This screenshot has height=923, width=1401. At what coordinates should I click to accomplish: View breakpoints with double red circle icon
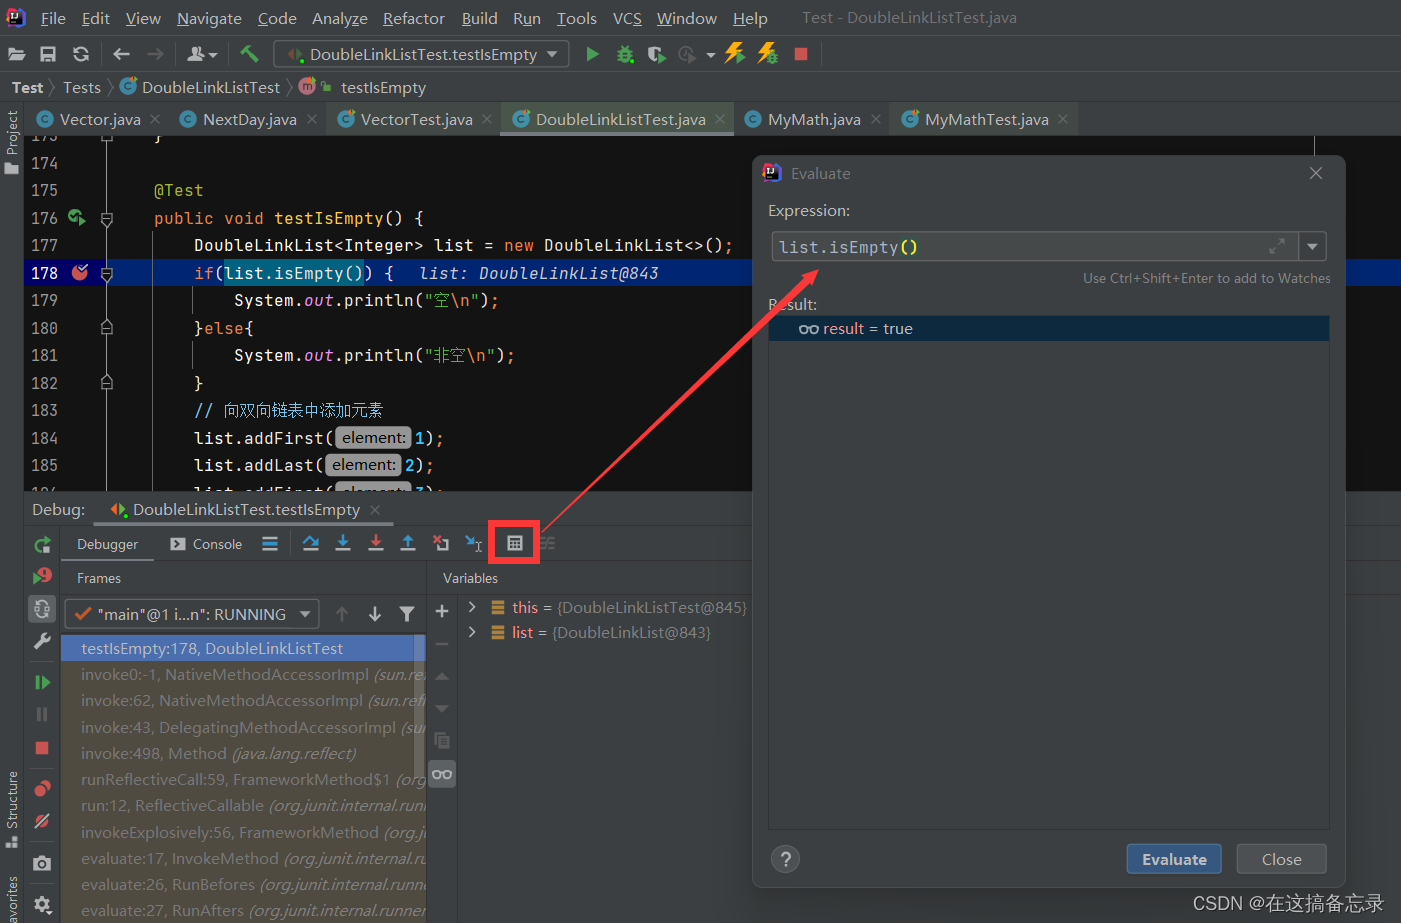click(42, 788)
